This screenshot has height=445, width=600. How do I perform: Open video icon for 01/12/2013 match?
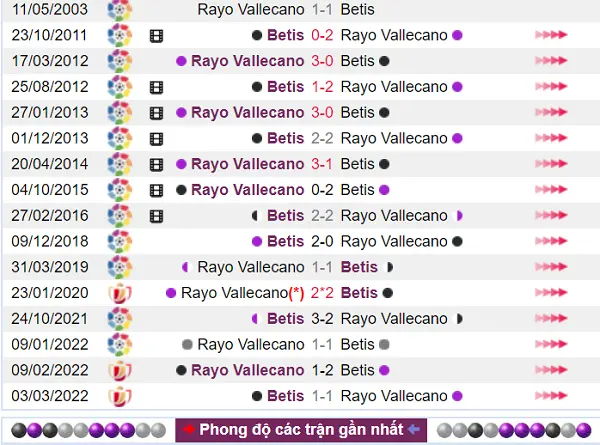[x=156, y=139]
